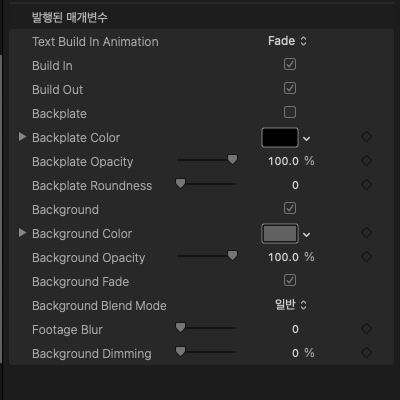Uncheck the Background checkbox

(x=290, y=208)
